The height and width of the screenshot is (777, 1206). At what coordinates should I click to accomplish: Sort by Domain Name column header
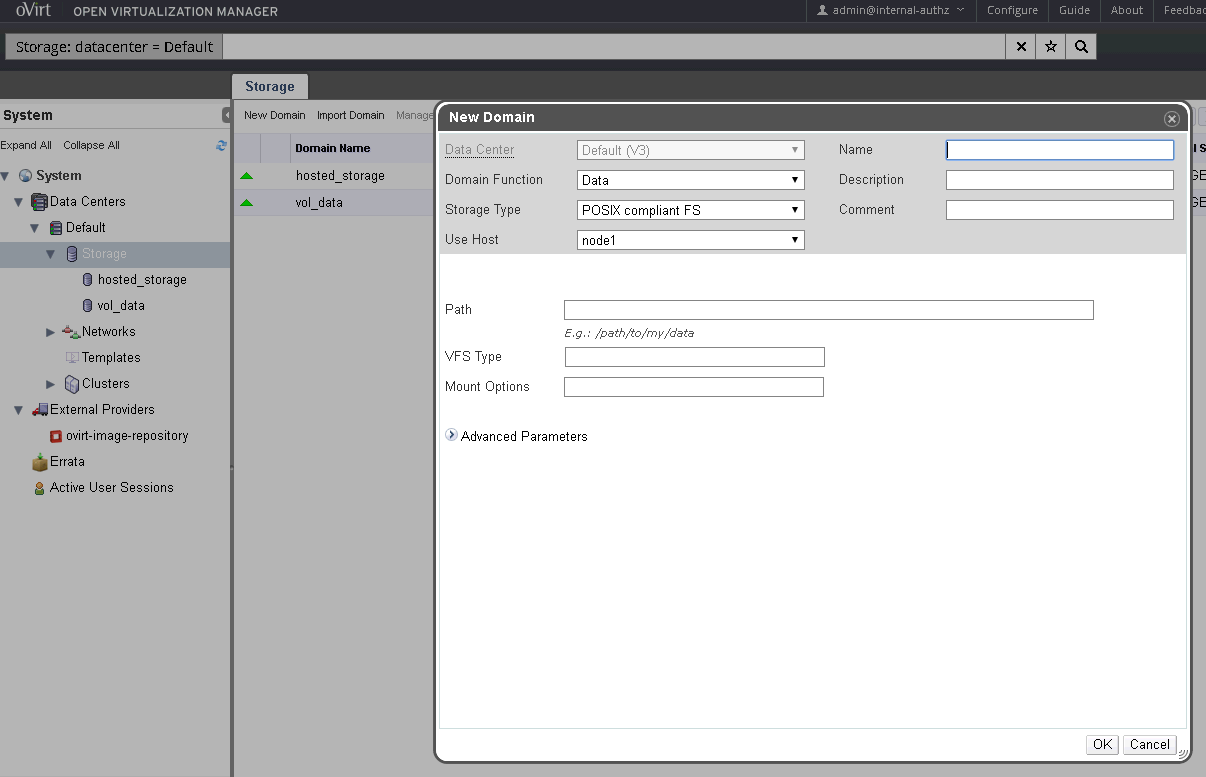tap(333, 148)
